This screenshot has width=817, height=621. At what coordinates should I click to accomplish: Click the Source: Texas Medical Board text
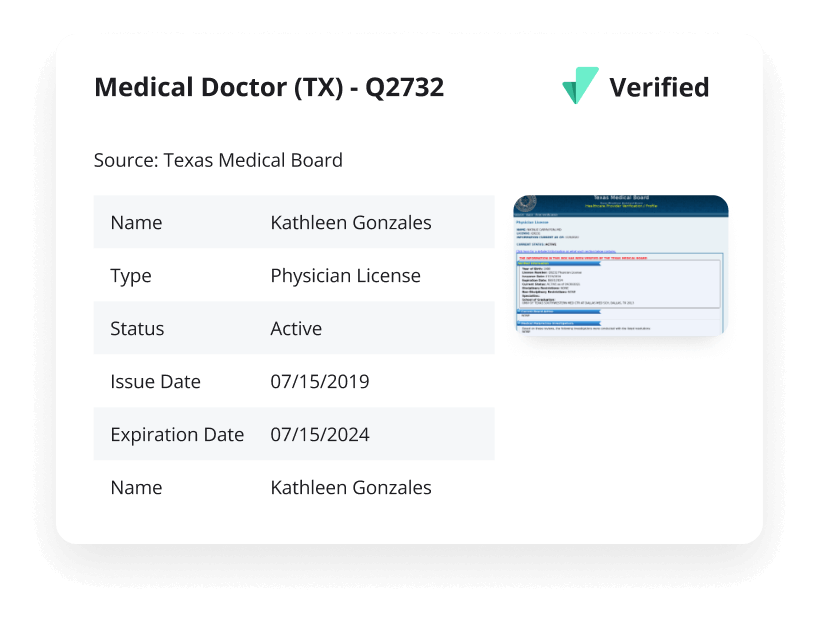(218, 160)
